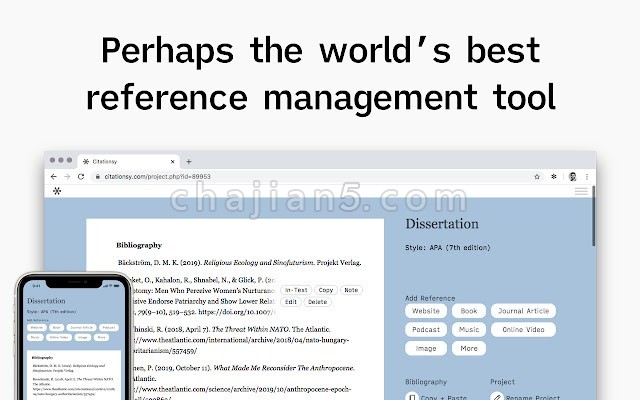Tap Website button on the phone mockup

coord(37,327)
